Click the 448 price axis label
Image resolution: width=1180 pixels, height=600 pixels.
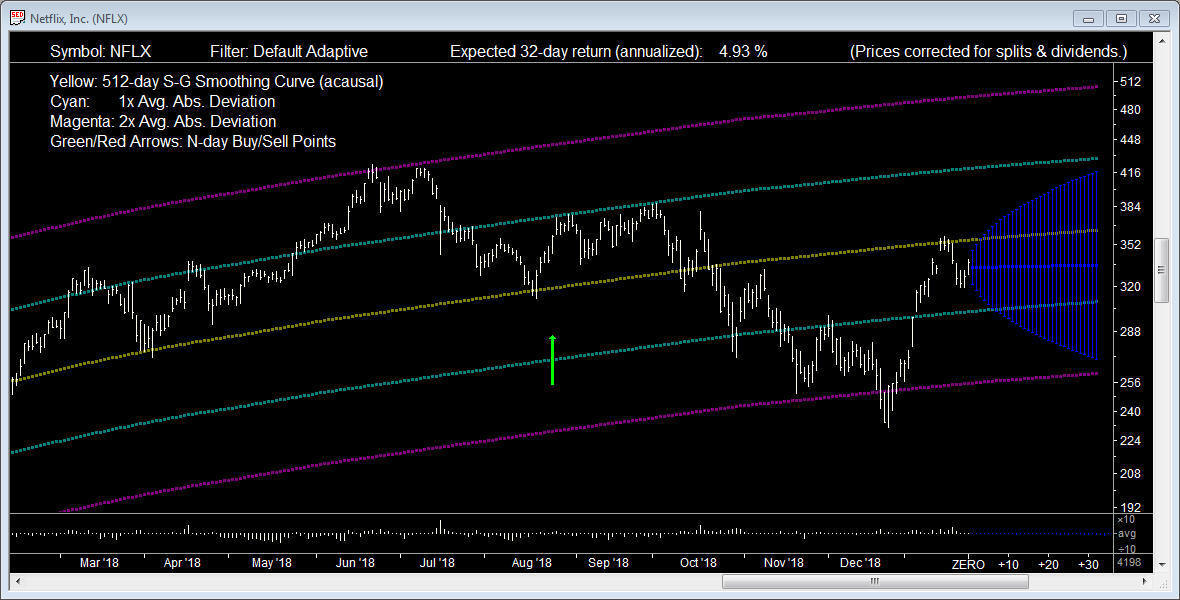click(1130, 140)
